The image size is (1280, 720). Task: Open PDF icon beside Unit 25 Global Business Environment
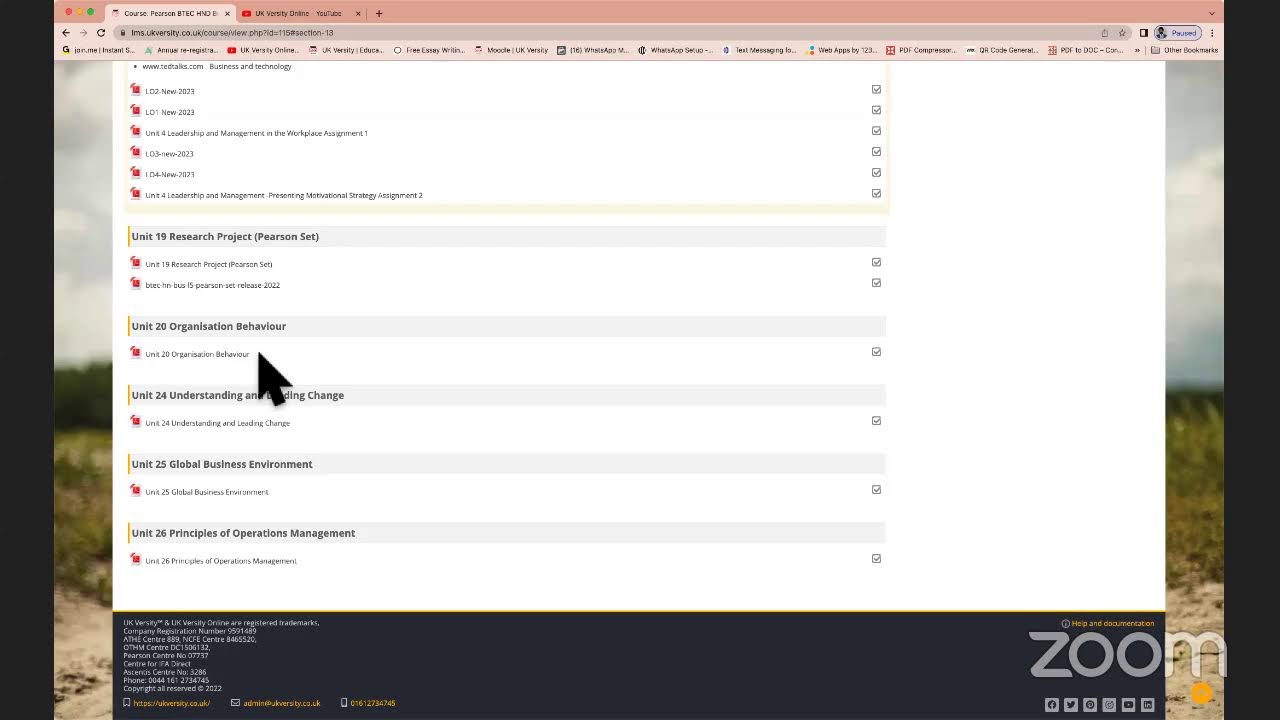coord(136,491)
